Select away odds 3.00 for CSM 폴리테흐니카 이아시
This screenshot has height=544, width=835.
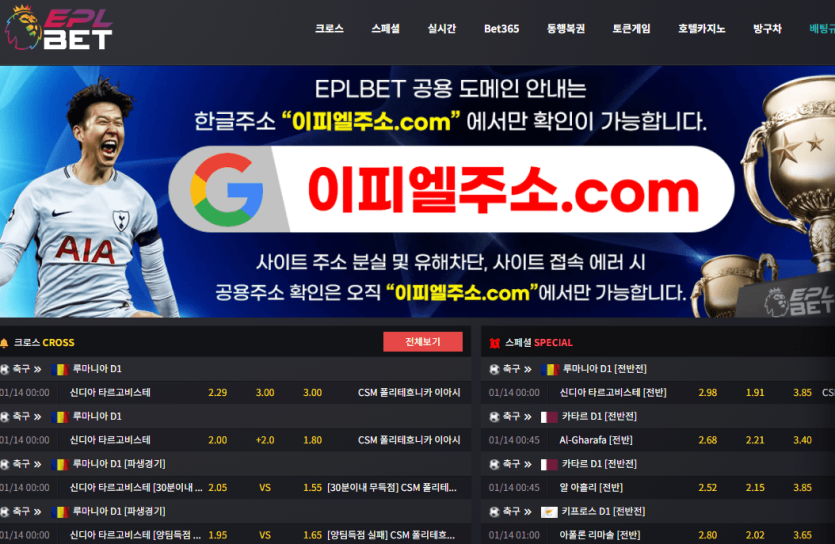click(313, 393)
